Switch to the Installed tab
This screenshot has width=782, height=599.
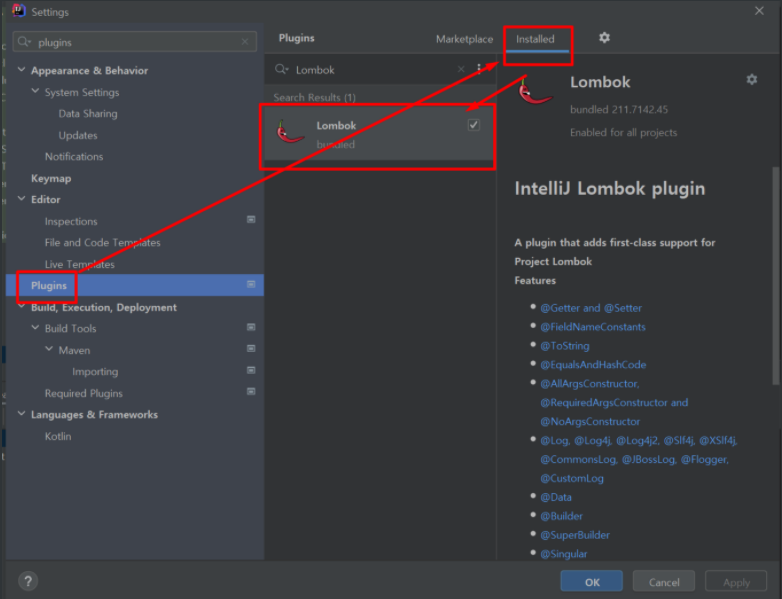[x=535, y=39]
